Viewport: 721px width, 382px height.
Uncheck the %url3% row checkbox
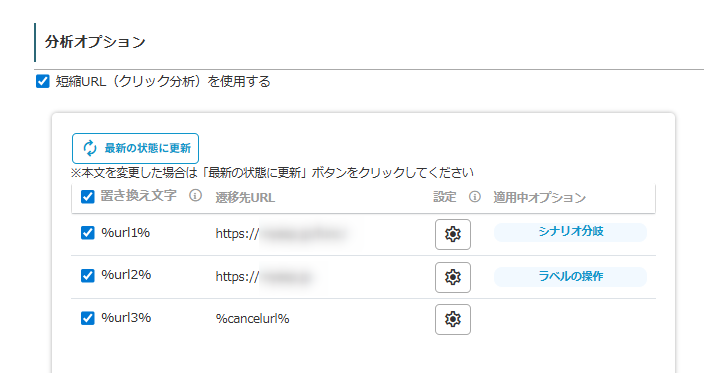[87, 318]
